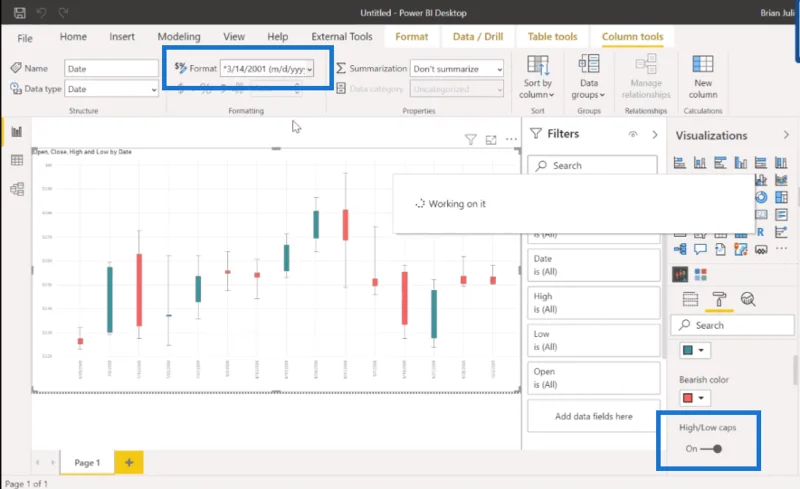This screenshot has height=489, width=800.
Task: Switch to the Table tools tab
Action: 552,37
